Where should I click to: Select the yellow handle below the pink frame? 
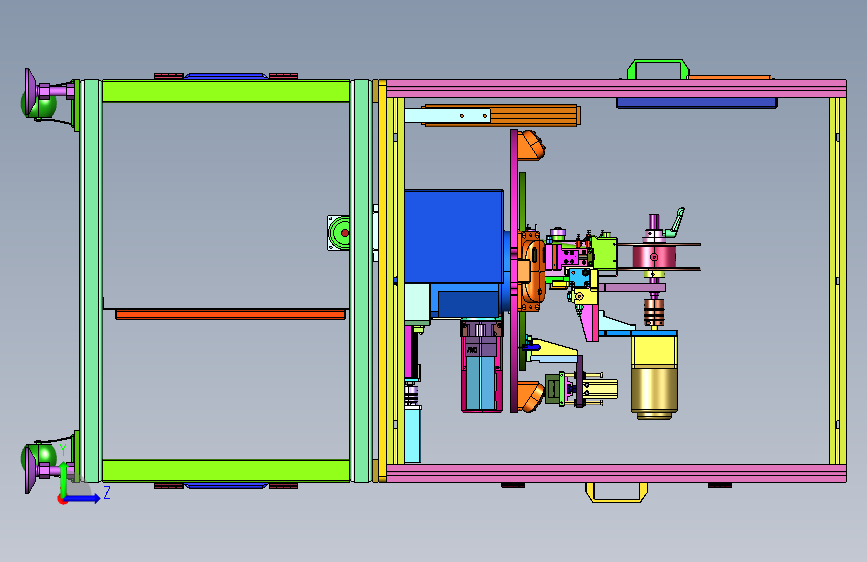tap(616, 492)
